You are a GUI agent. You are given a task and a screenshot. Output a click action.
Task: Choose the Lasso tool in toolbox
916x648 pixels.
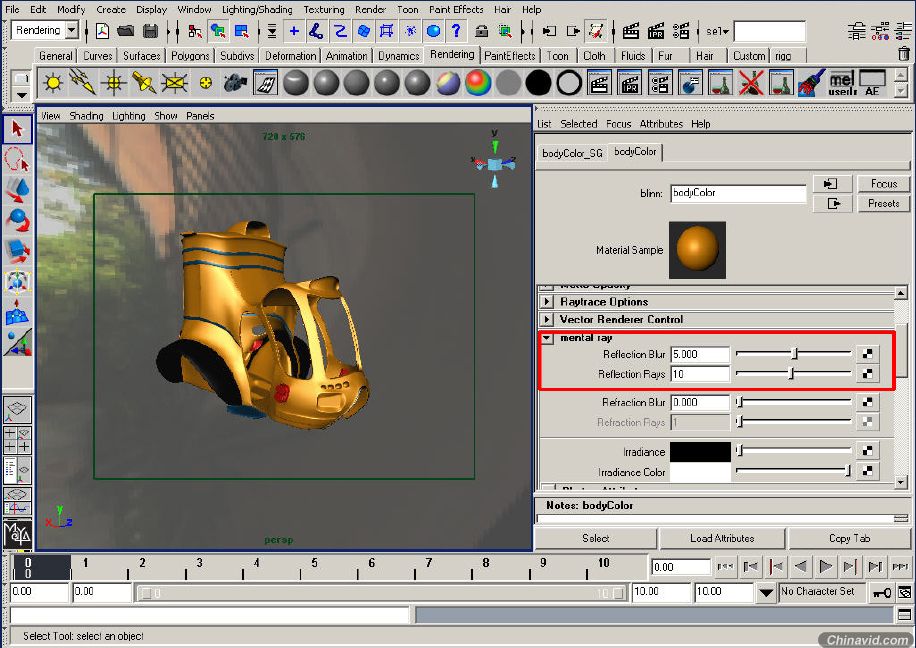[x=17, y=160]
